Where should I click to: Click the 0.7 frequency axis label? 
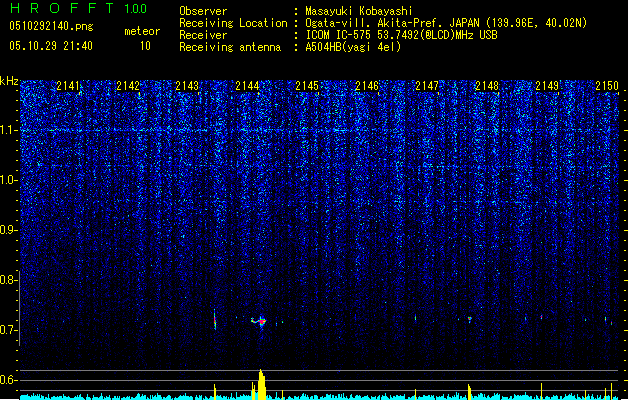click(x=9, y=330)
